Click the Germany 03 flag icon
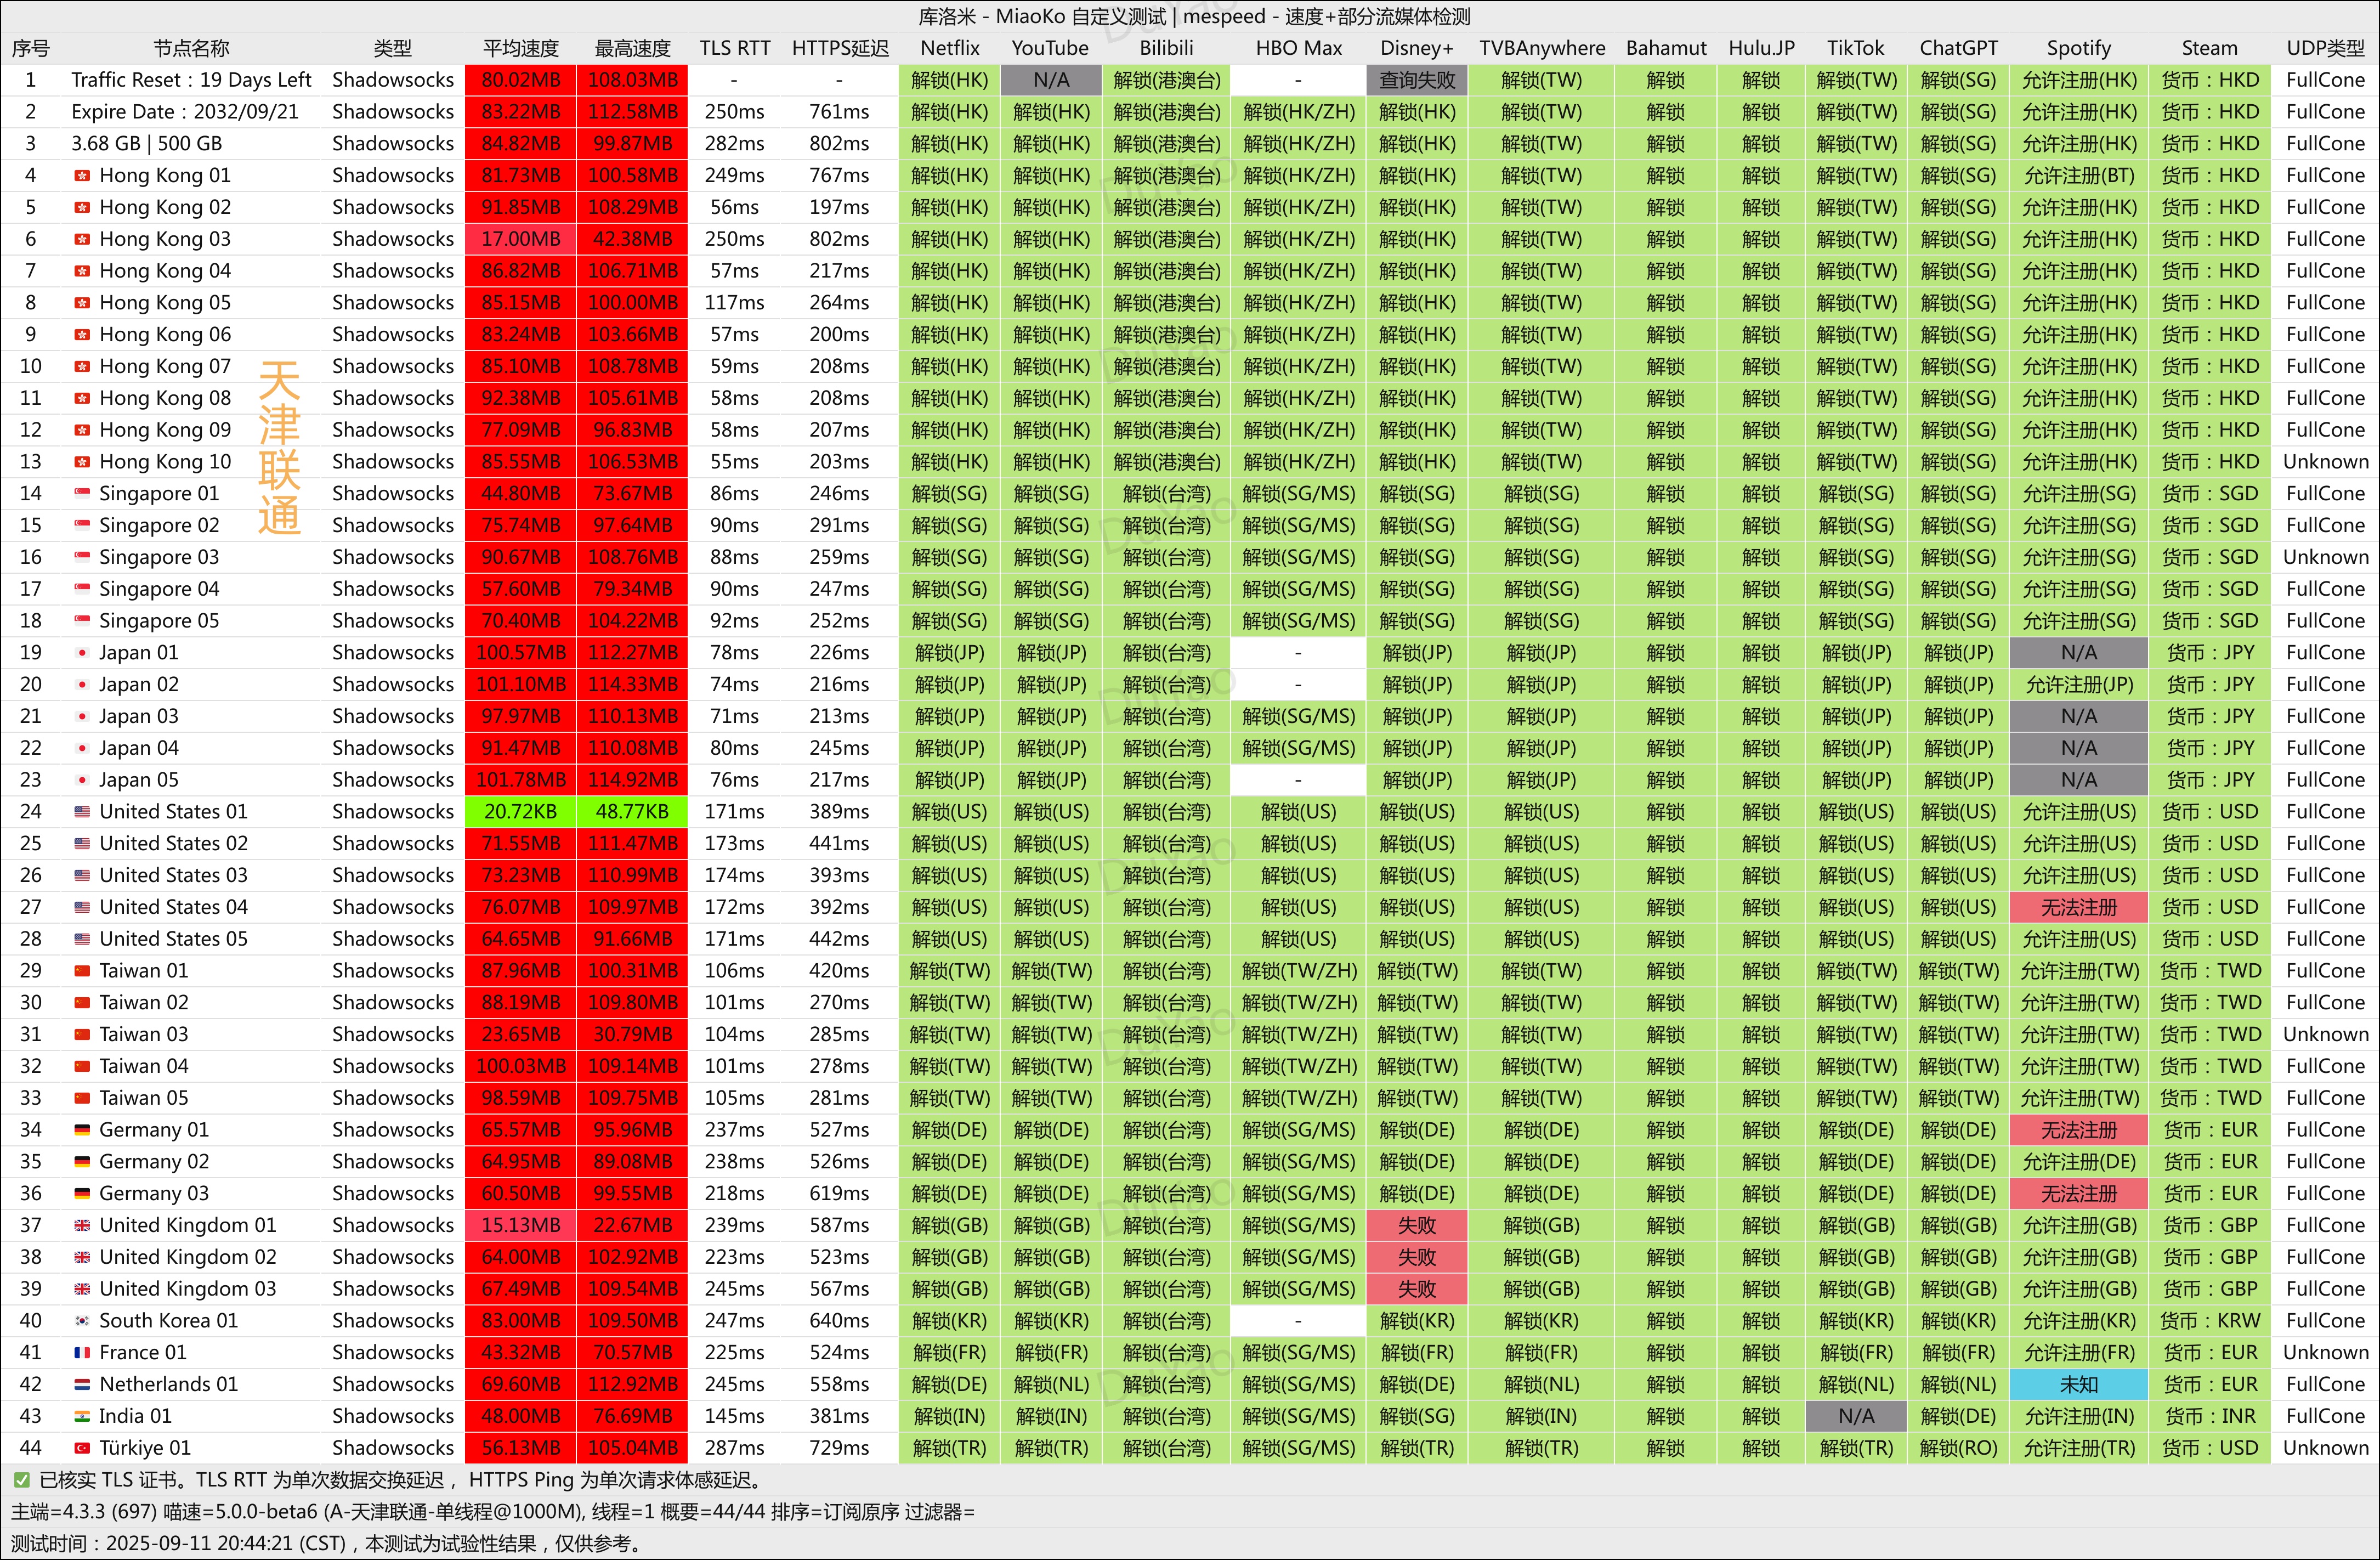2380x1560 pixels. pyautogui.click(x=82, y=1194)
